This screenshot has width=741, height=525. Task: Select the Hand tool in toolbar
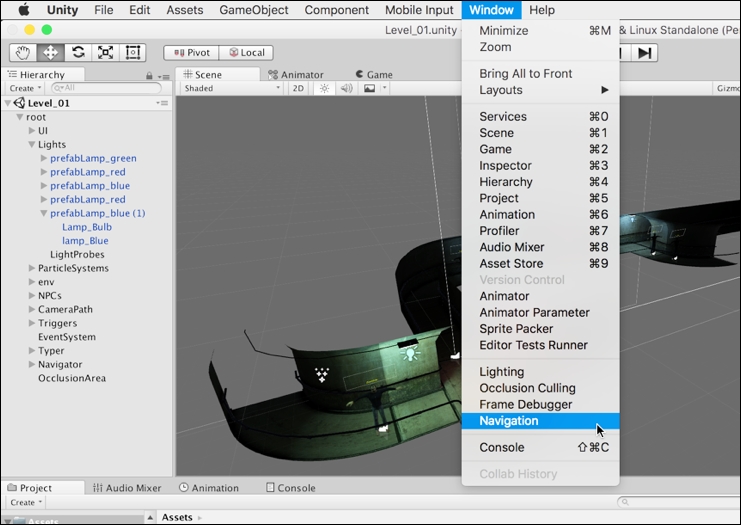(23, 52)
